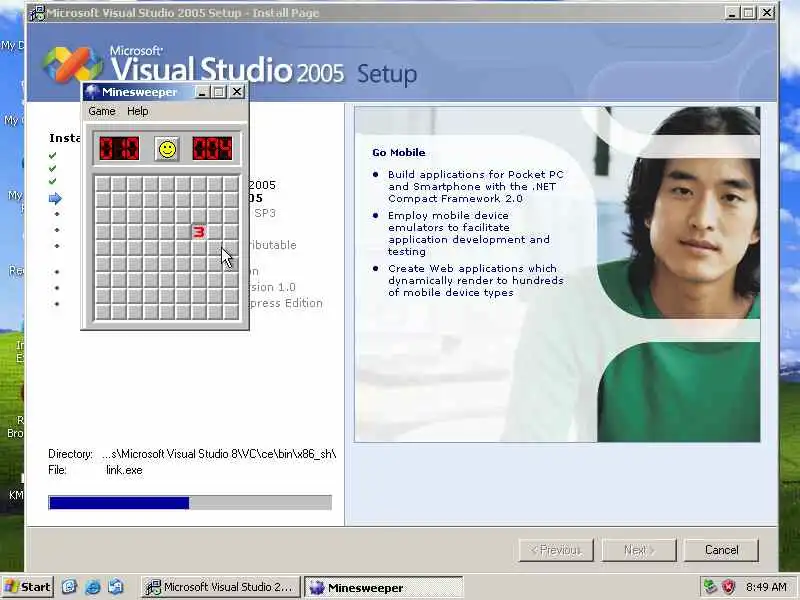The width and height of the screenshot is (800, 600).
Task: Click the greyed-out Previous button in Setup
Action: tap(556, 550)
